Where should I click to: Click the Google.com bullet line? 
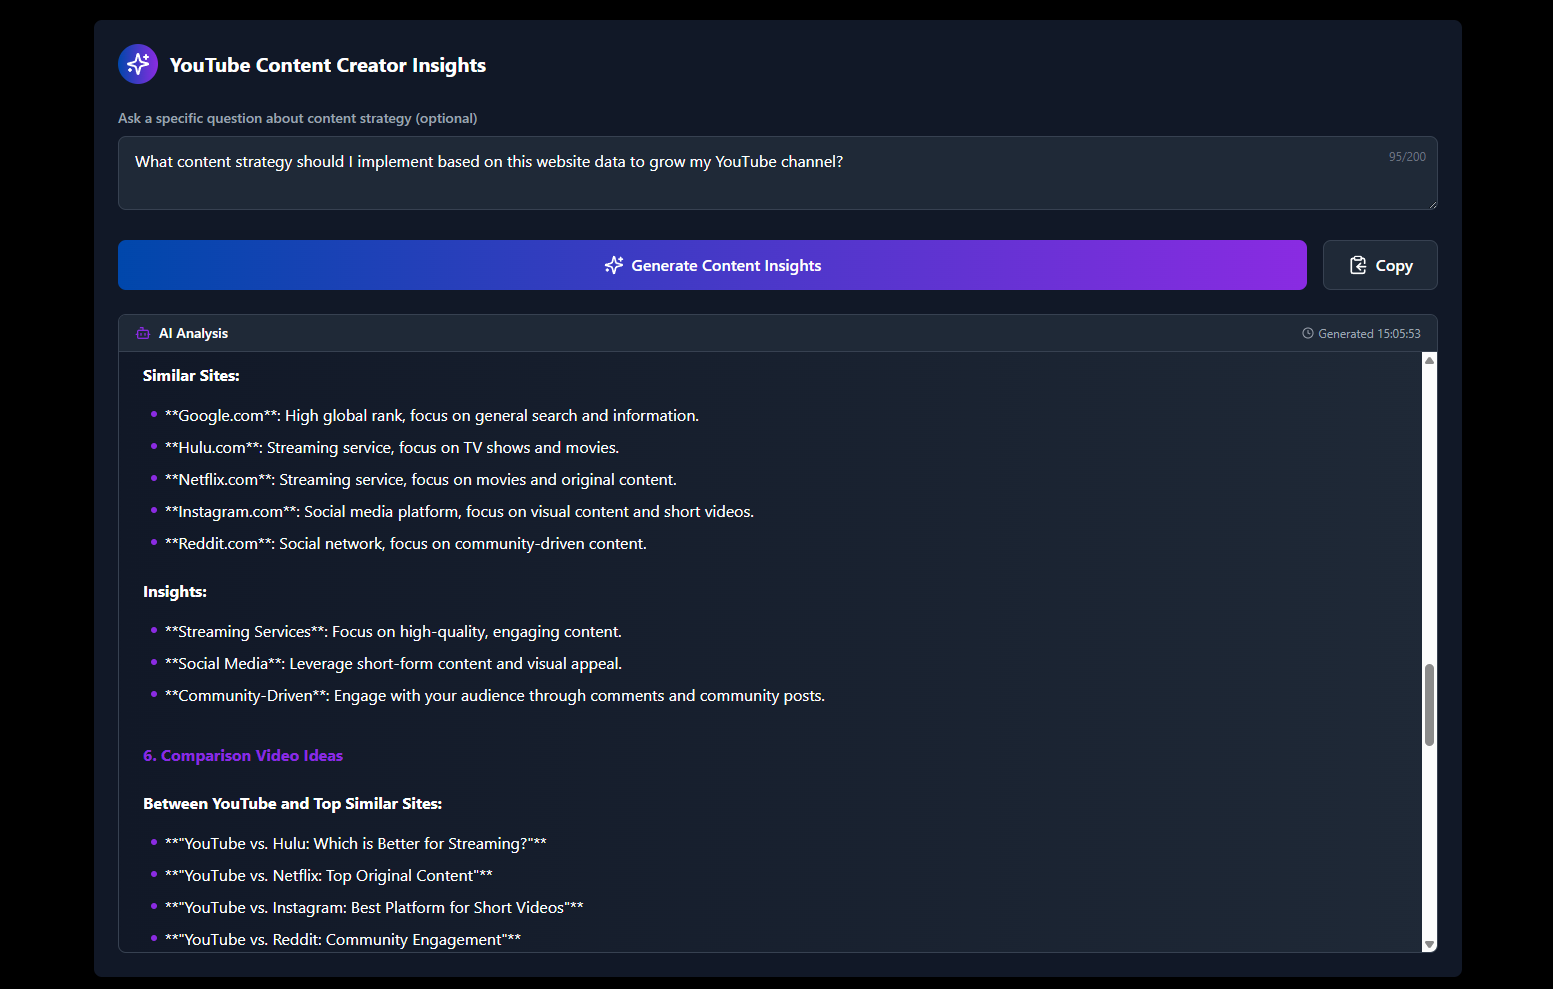[x=432, y=416]
